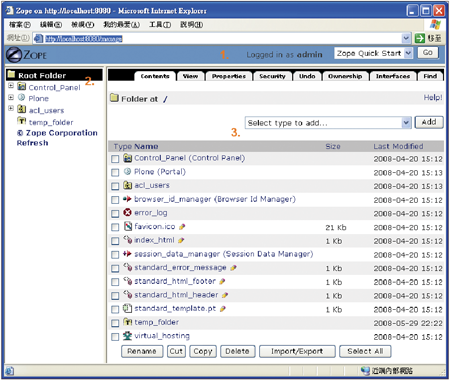This screenshot has width=450, height=380.
Task: Open the Ownership tab
Action: 345,76
